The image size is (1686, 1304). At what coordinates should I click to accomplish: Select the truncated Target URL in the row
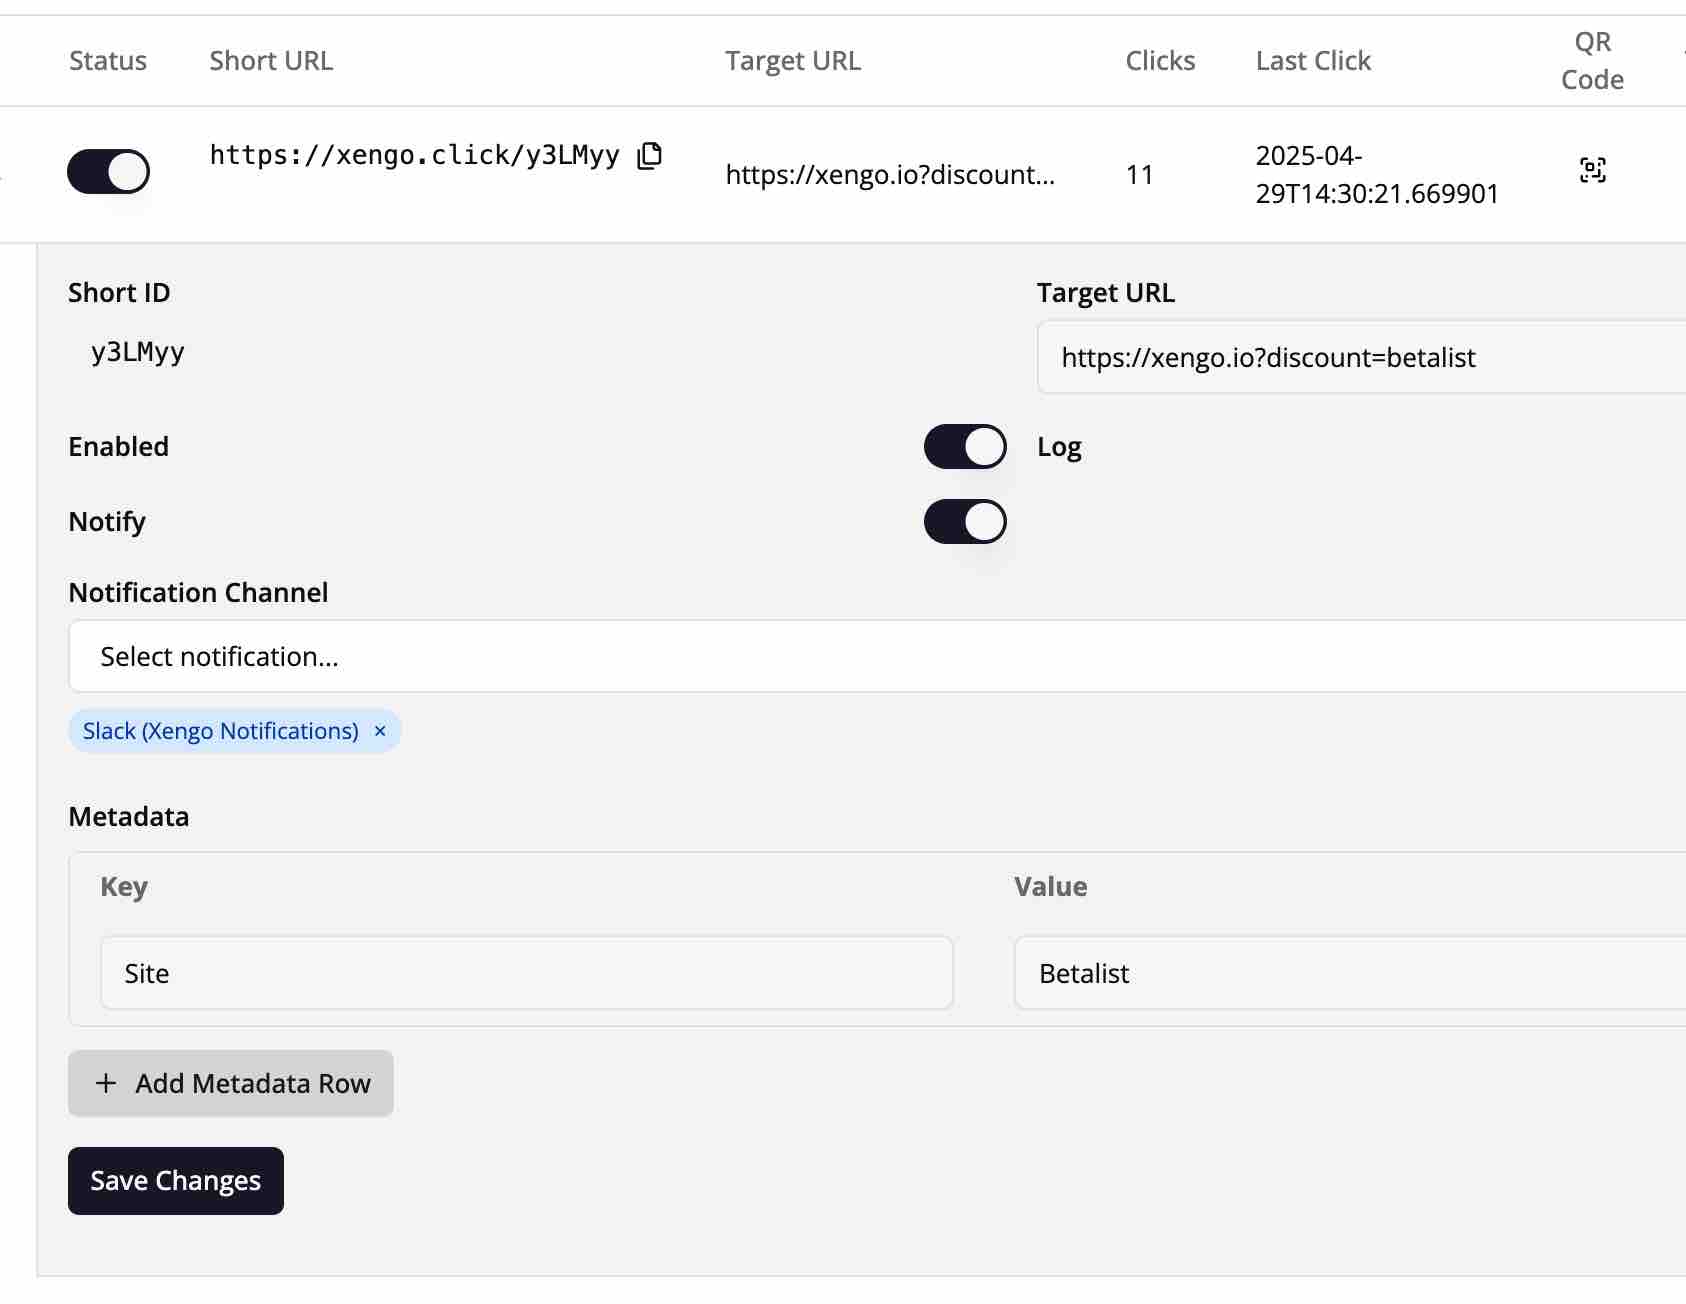(891, 174)
